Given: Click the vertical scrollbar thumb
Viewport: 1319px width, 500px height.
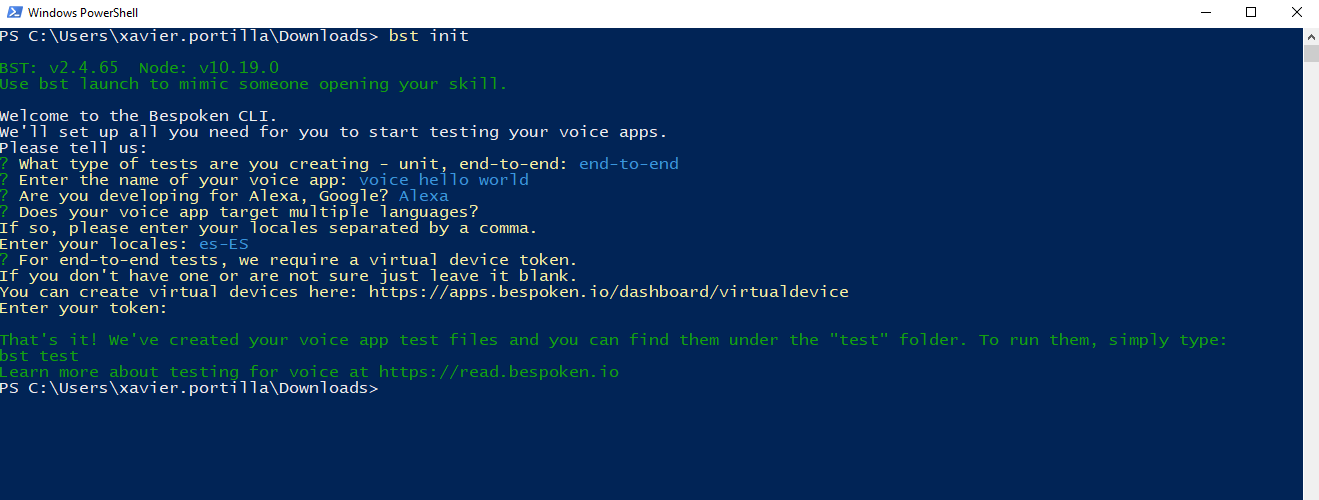Looking at the screenshot, I should click(x=1310, y=53).
